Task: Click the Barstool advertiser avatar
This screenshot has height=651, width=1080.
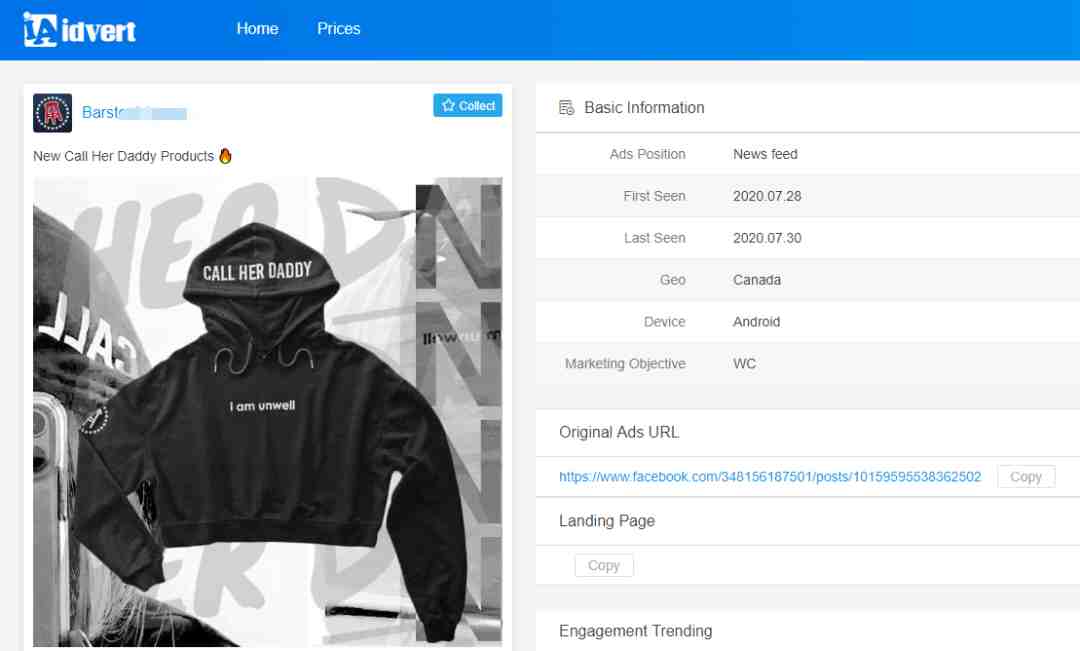Action: [52, 113]
